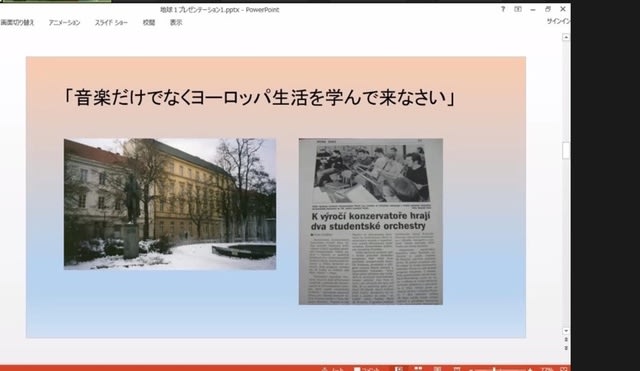
Task: Select the snowy building photo on the slide
Action: (170, 204)
